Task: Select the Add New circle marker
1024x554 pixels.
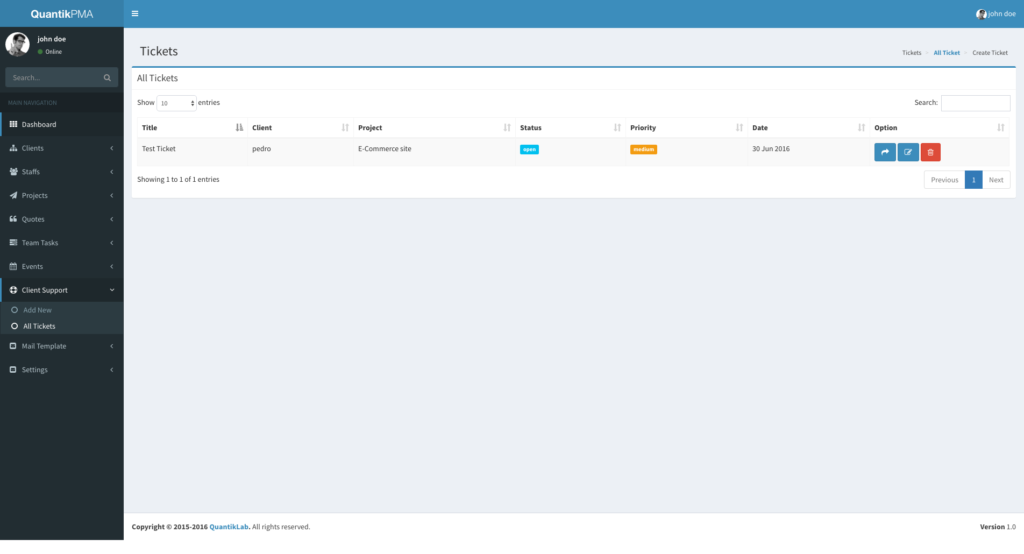Action: point(14,310)
